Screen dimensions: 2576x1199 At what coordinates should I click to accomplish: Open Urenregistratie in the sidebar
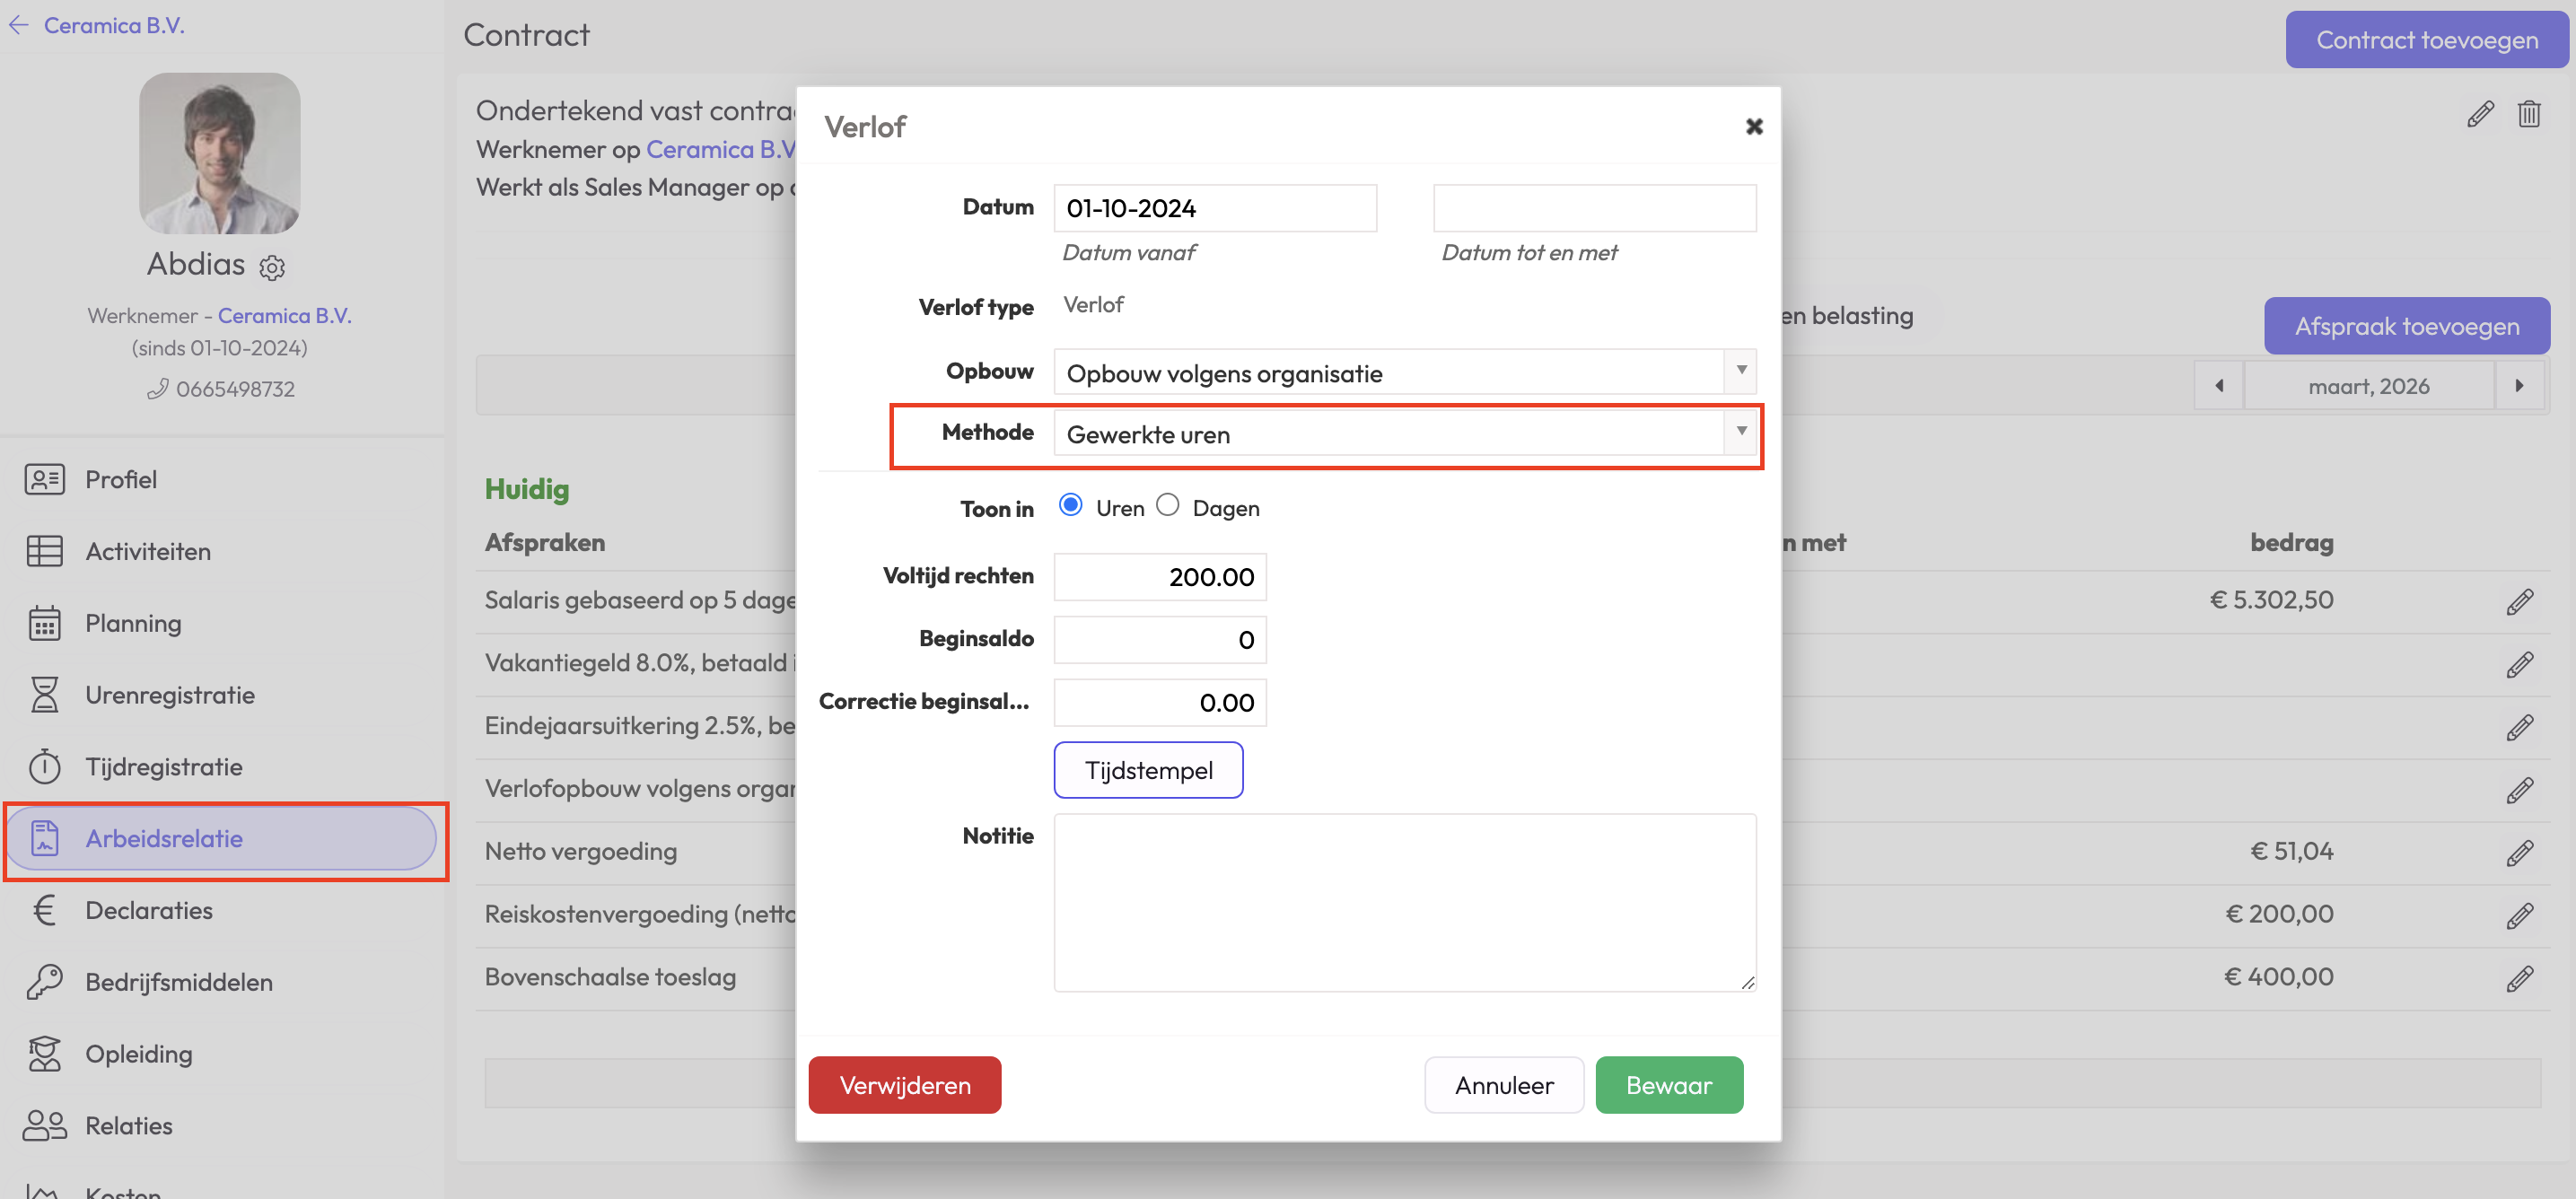pyautogui.click(x=169, y=695)
